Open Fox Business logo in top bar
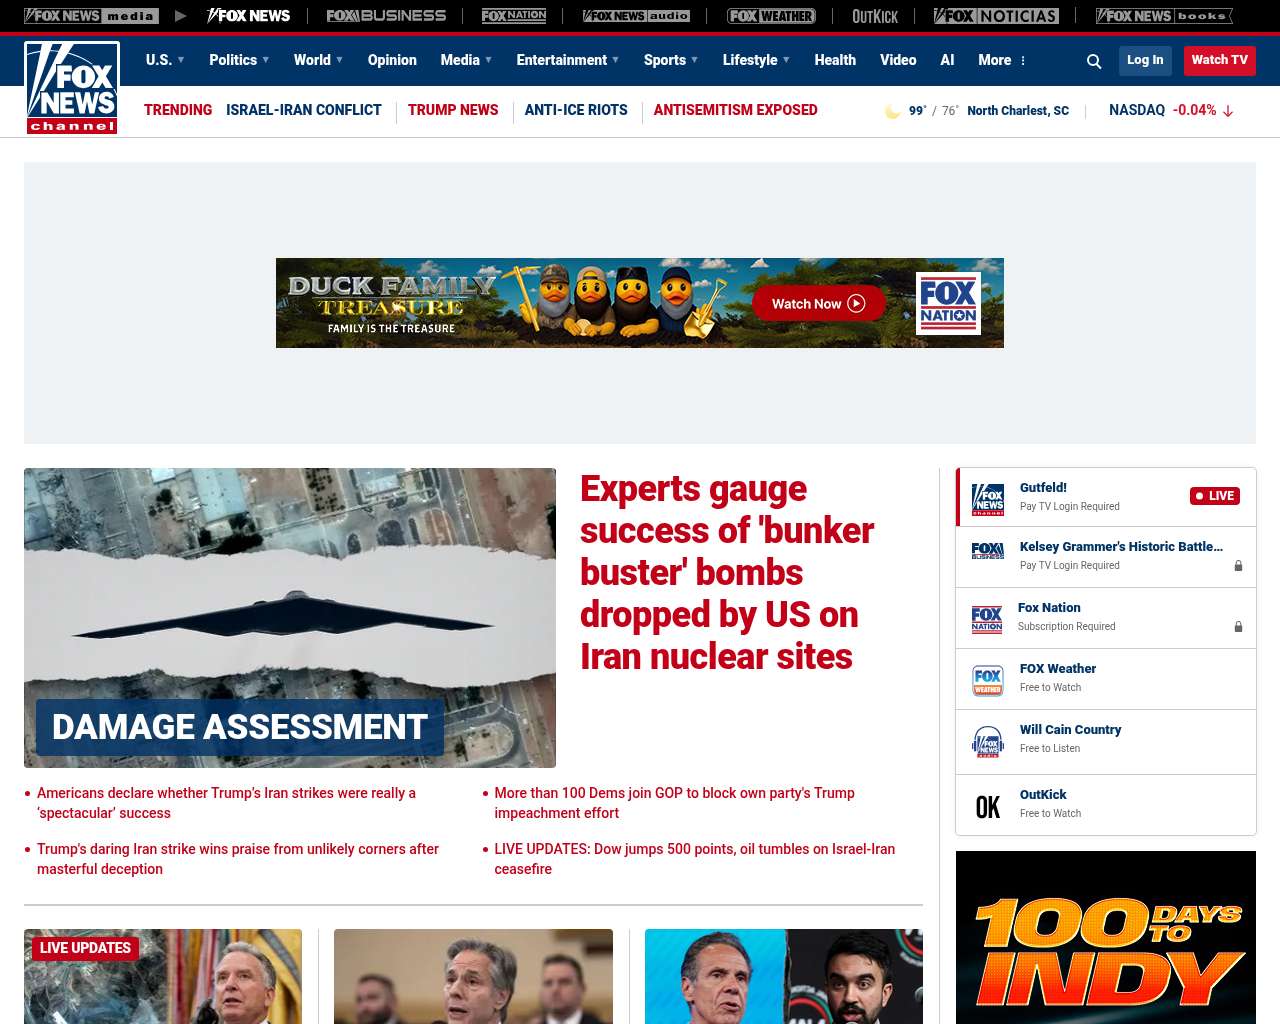The image size is (1280, 1024). pyautogui.click(x=386, y=16)
